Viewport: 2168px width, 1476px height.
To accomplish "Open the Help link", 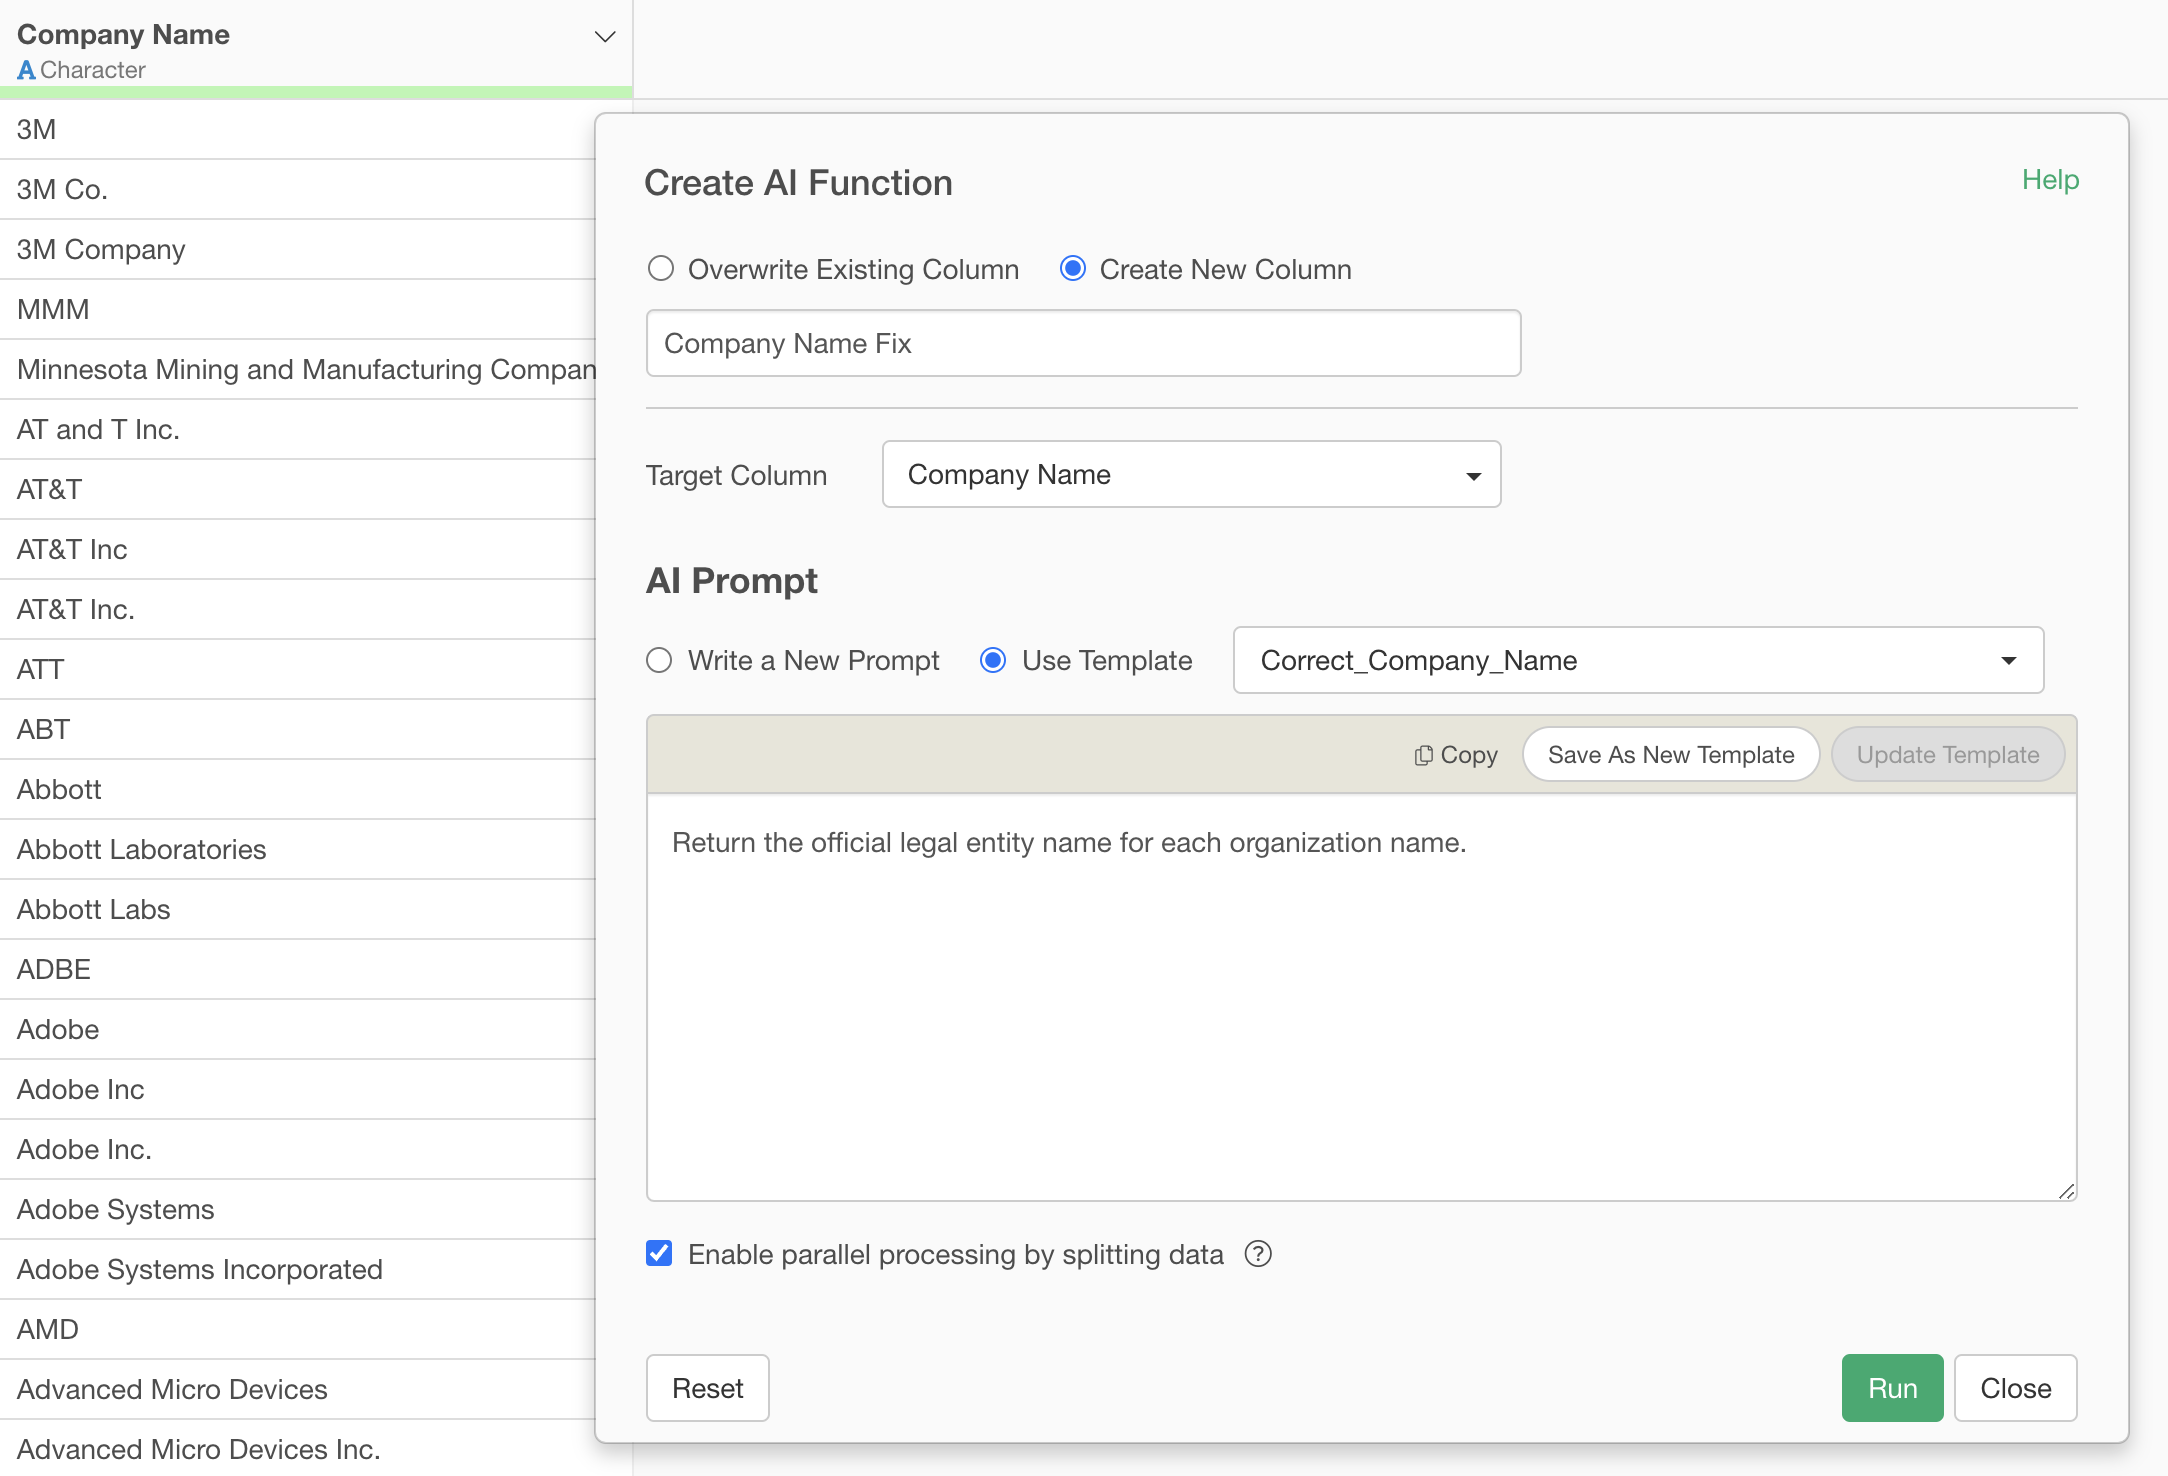I will (x=2050, y=180).
